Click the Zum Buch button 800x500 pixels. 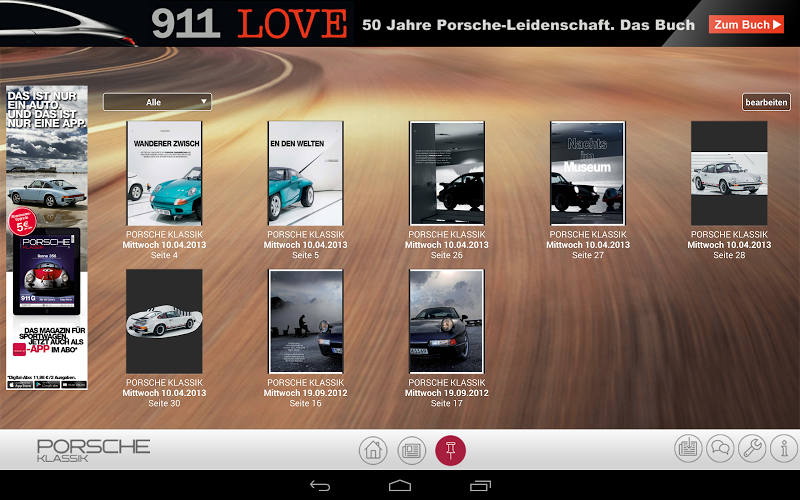[x=746, y=24]
